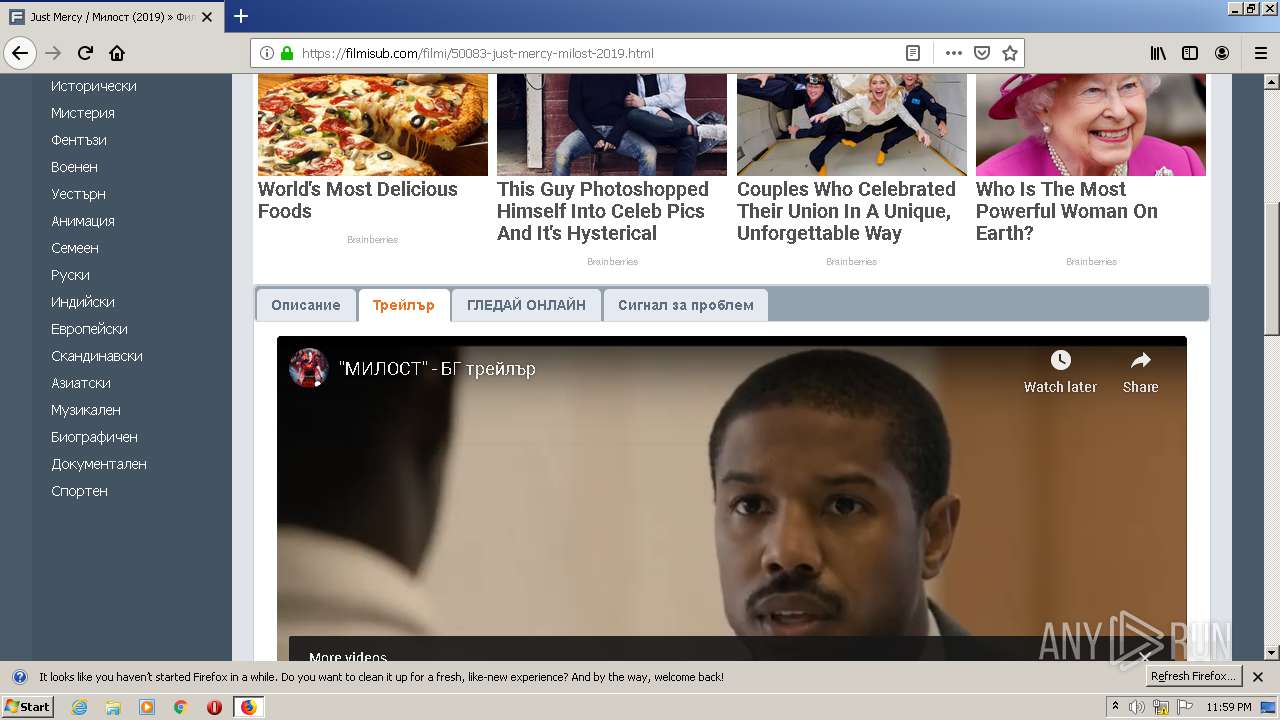The image size is (1280, 720).
Task: Open a new browser tab
Action: coord(241,16)
